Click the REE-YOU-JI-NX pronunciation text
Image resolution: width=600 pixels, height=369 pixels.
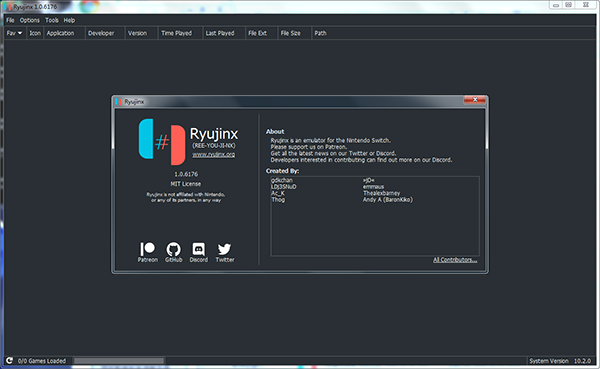[214, 146]
